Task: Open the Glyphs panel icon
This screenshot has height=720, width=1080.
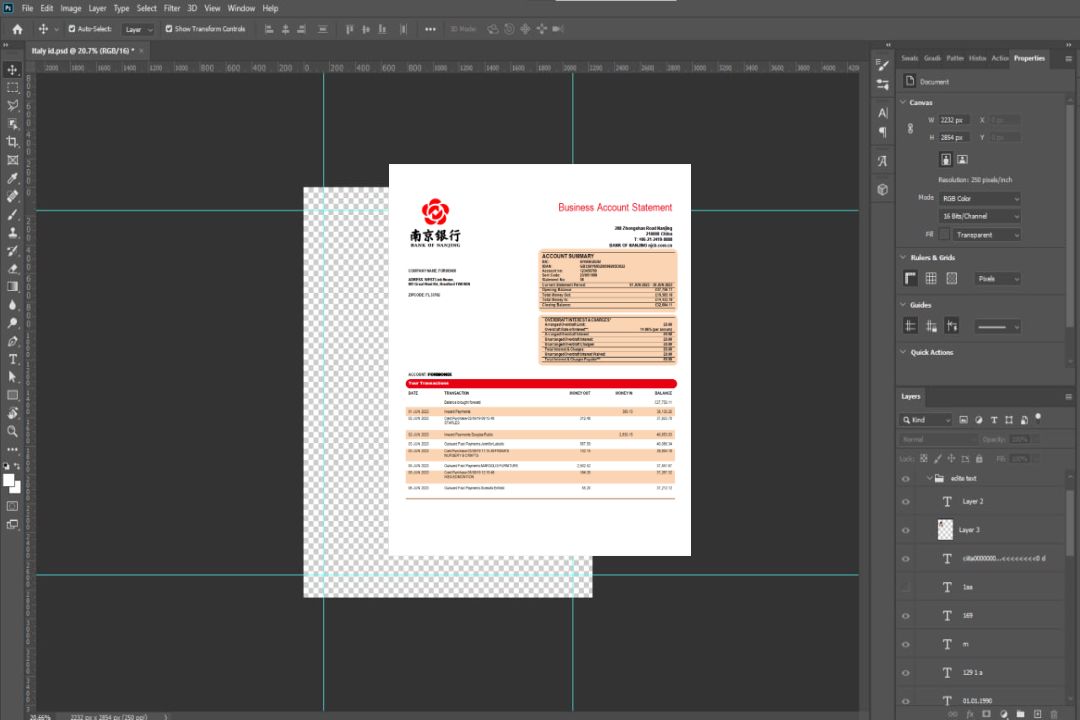Action: tap(883, 161)
